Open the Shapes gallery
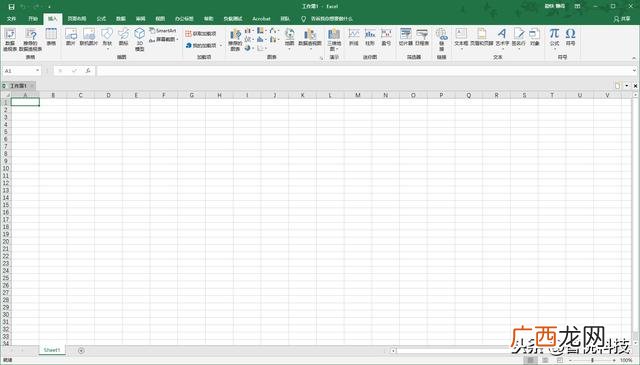 107,38
